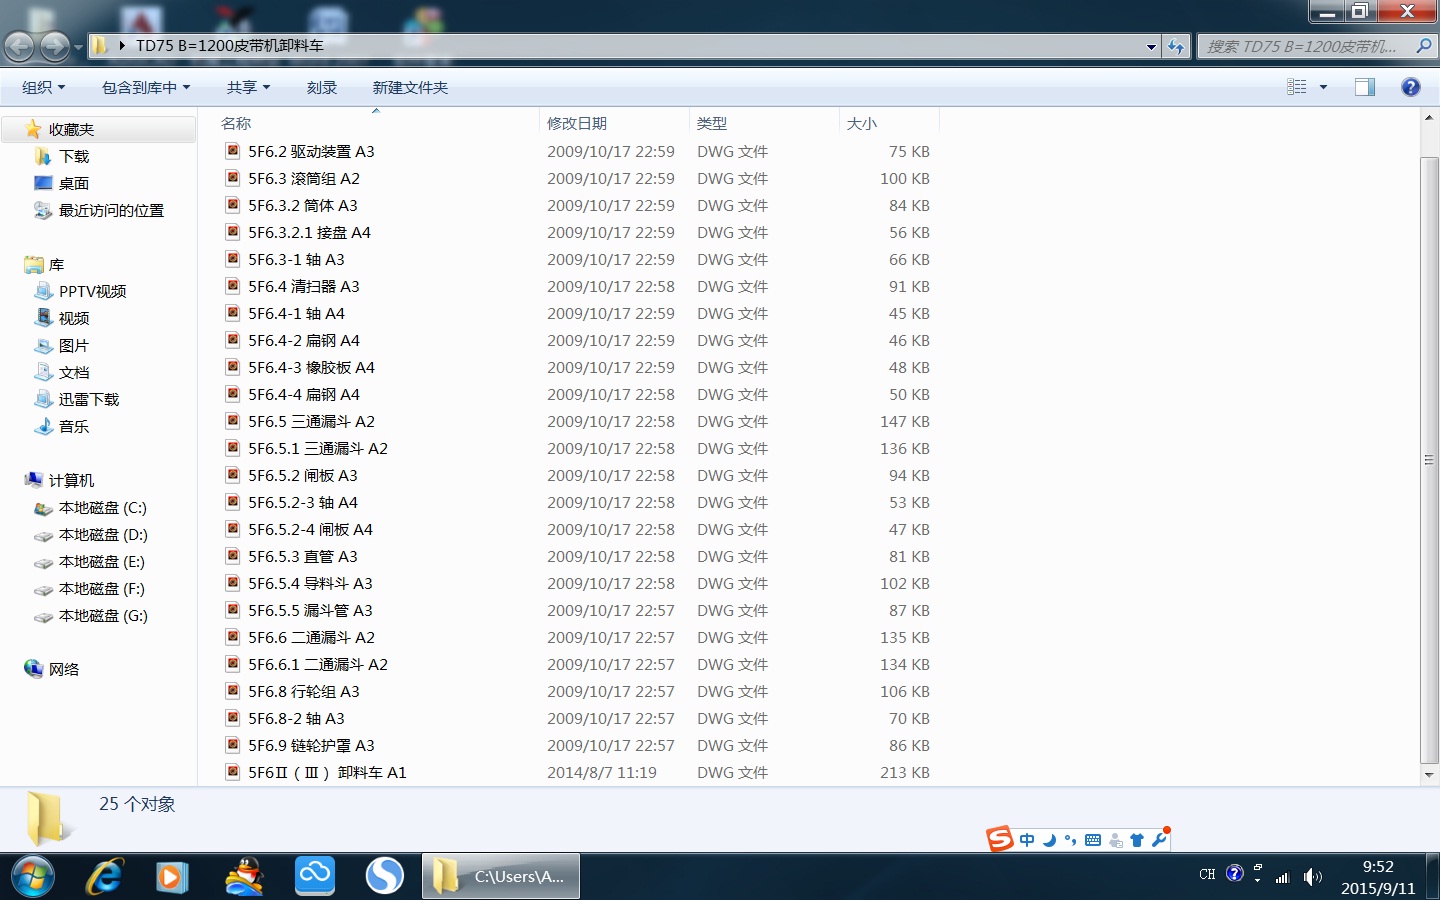The image size is (1440, 900).
Task: Click the CH language indicator in tray
Action: pyautogui.click(x=1207, y=874)
